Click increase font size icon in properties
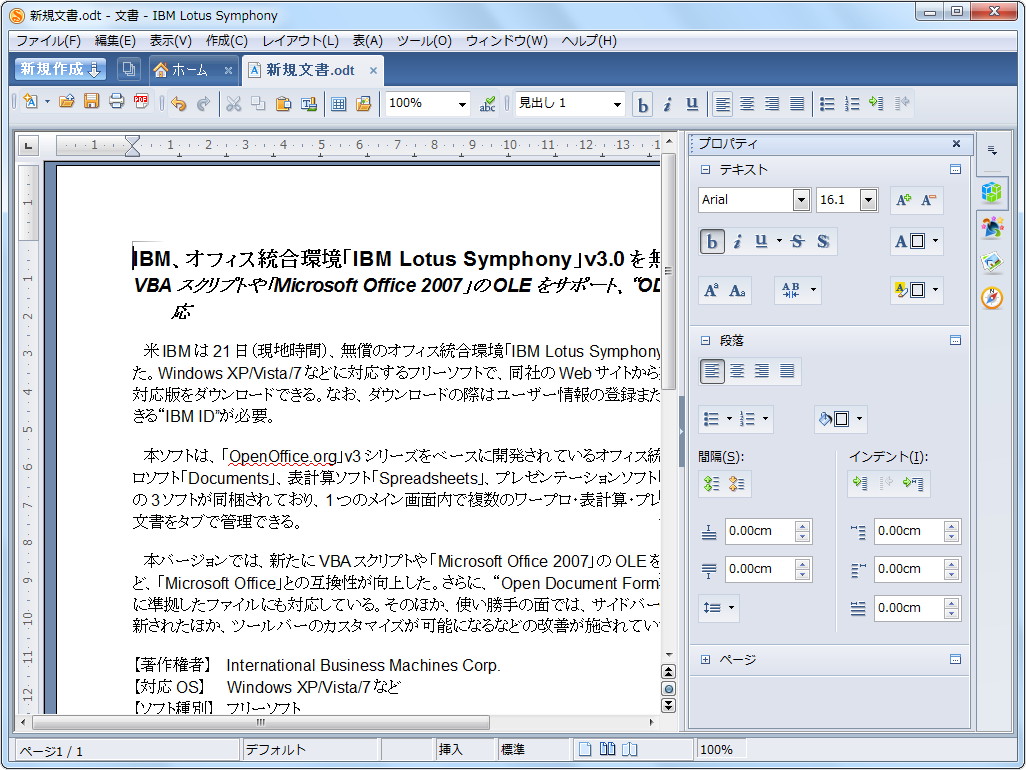The image size is (1026, 770). (x=904, y=200)
